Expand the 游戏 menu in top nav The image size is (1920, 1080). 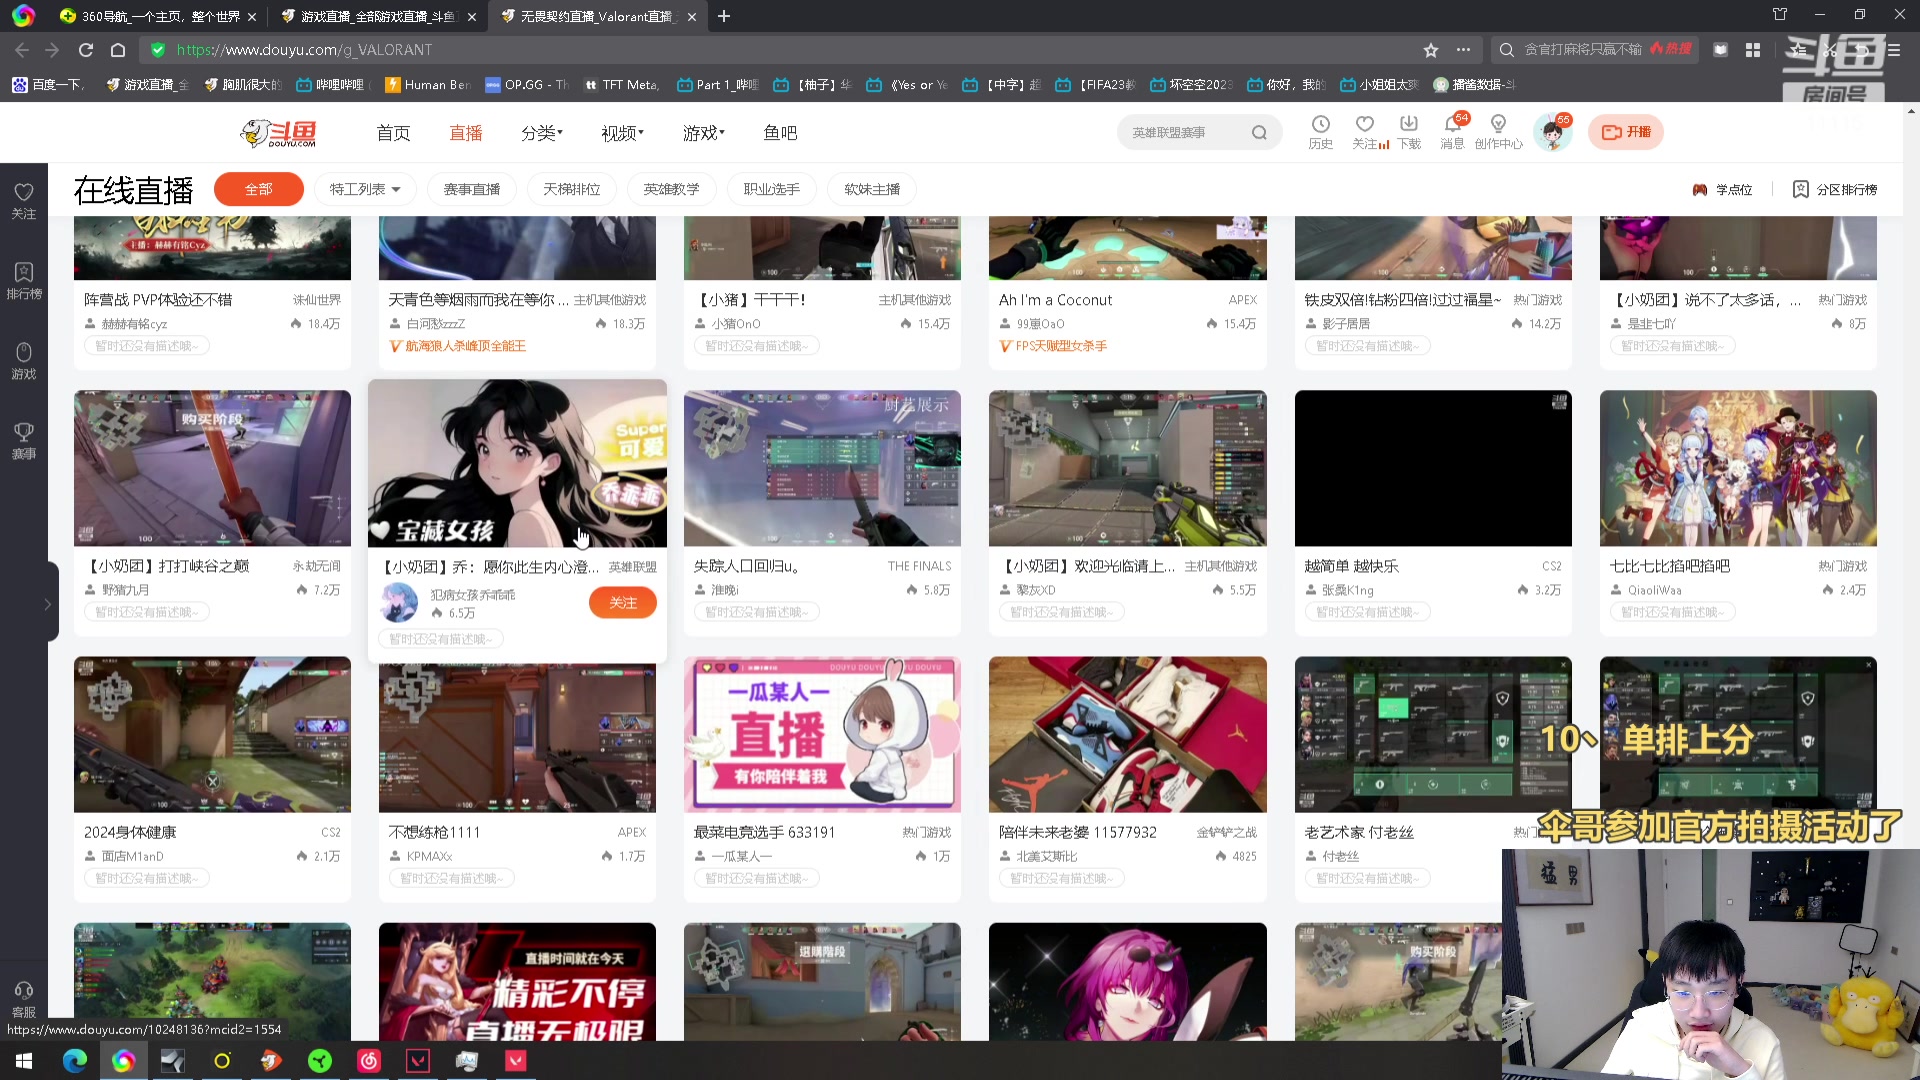pyautogui.click(x=704, y=133)
